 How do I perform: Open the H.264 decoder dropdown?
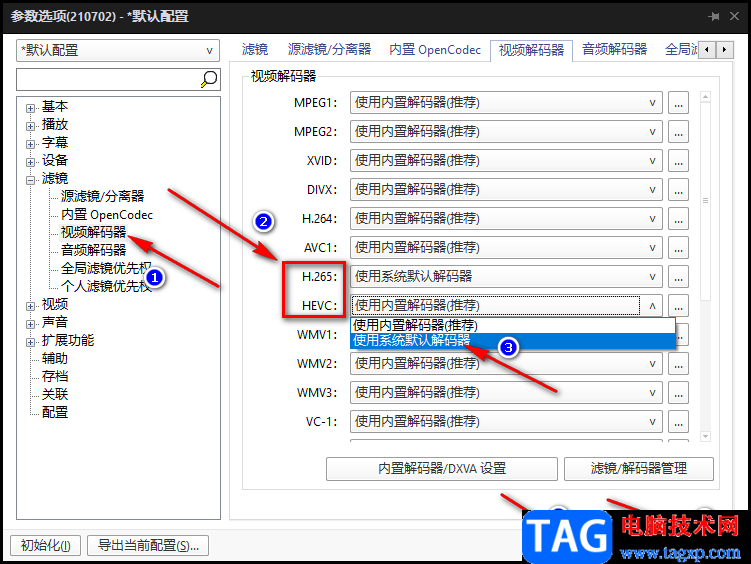click(x=506, y=219)
